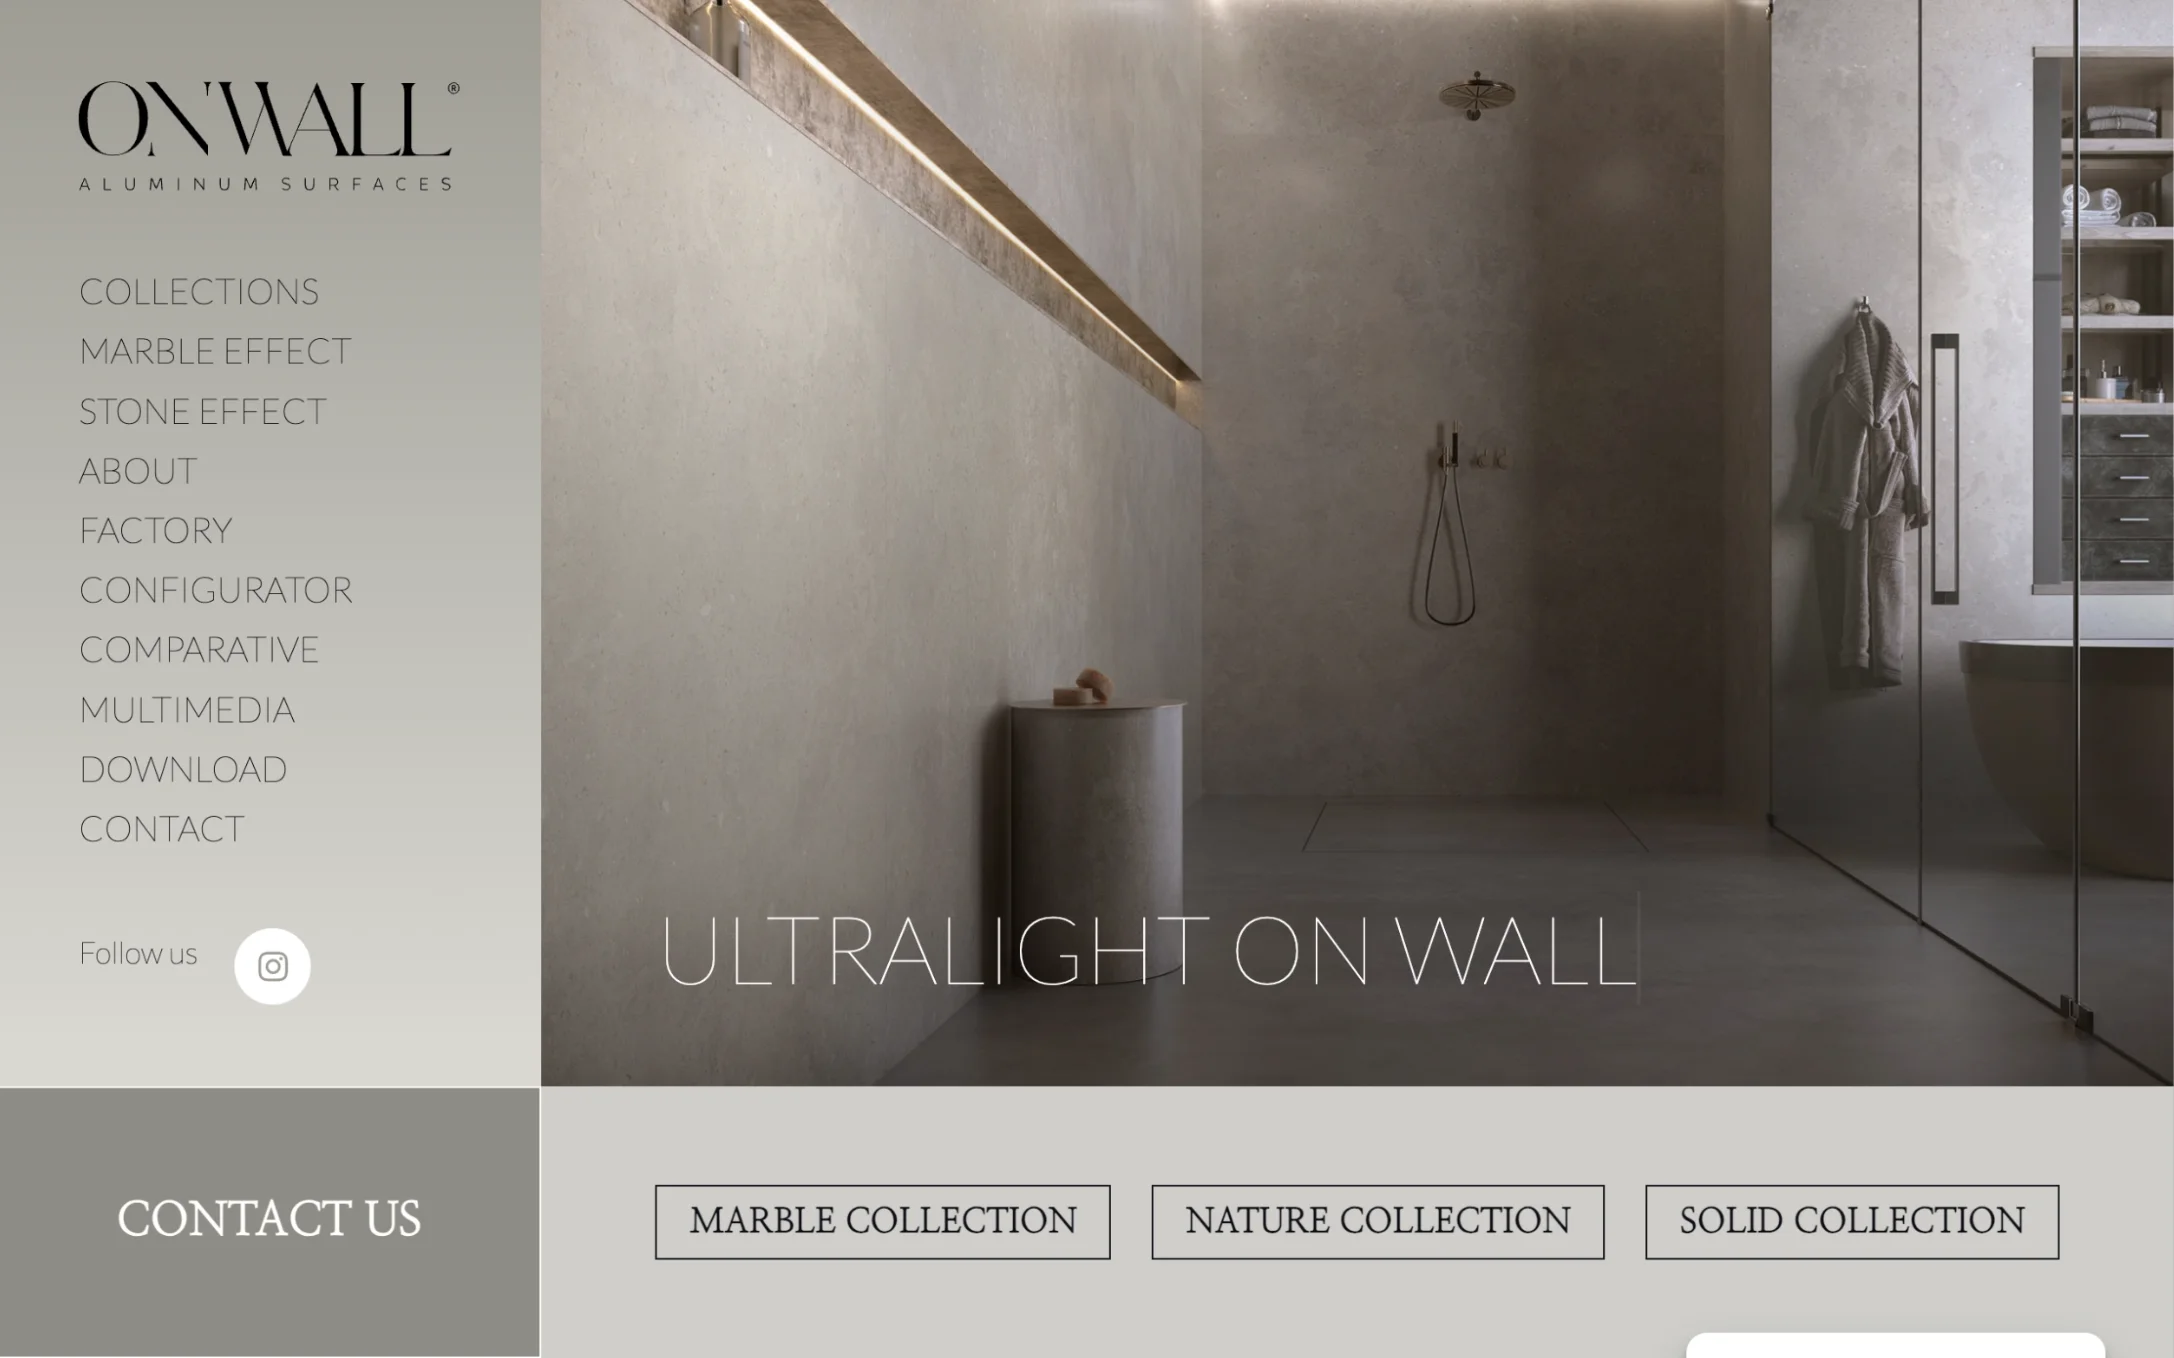Viewport: 2174px width, 1358px height.
Task: Go to MARBLE EFFECT page
Action: 215,352
